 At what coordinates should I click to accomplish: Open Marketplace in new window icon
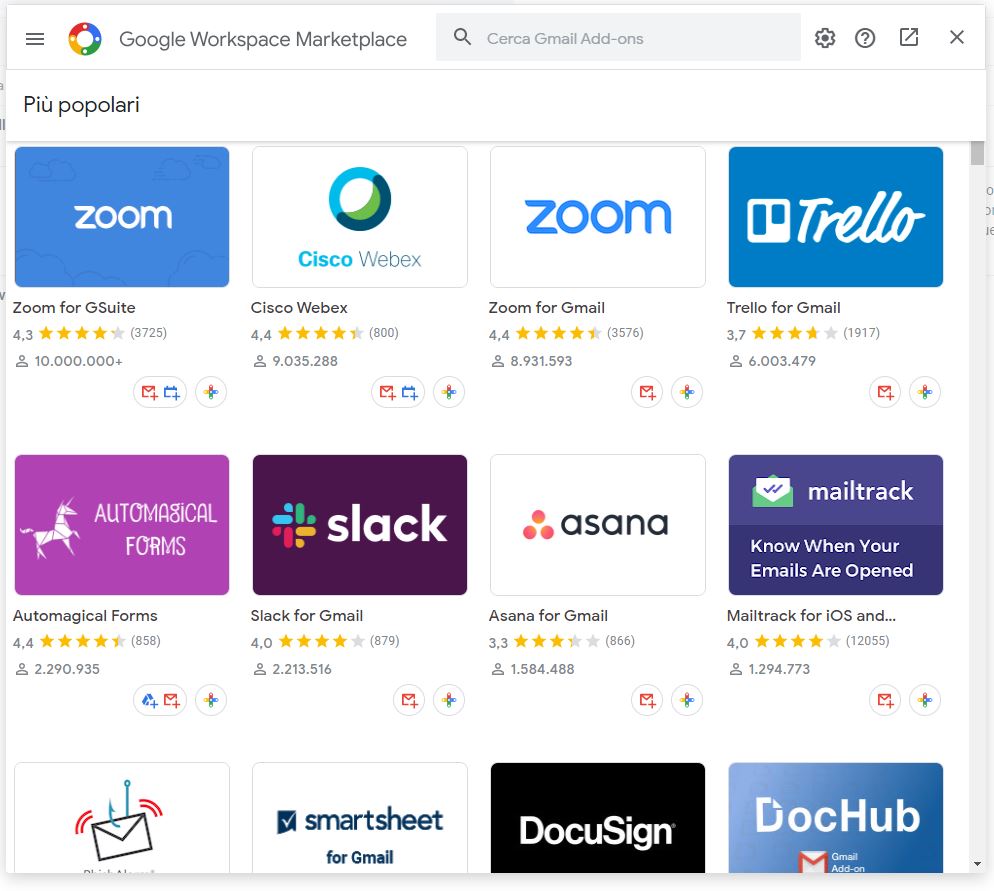click(x=909, y=37)
